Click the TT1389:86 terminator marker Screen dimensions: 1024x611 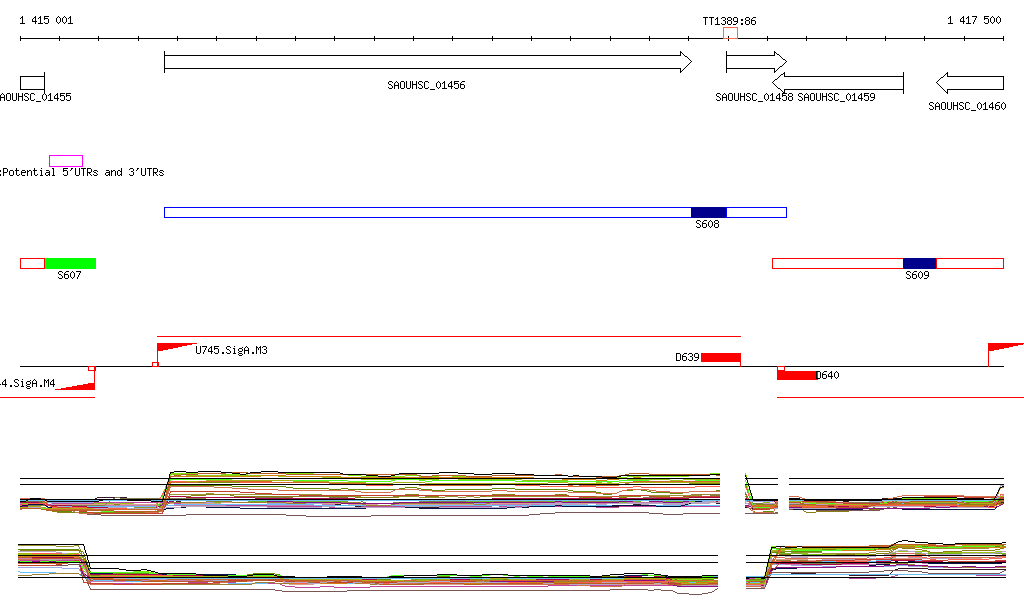(x=730, y=34)
